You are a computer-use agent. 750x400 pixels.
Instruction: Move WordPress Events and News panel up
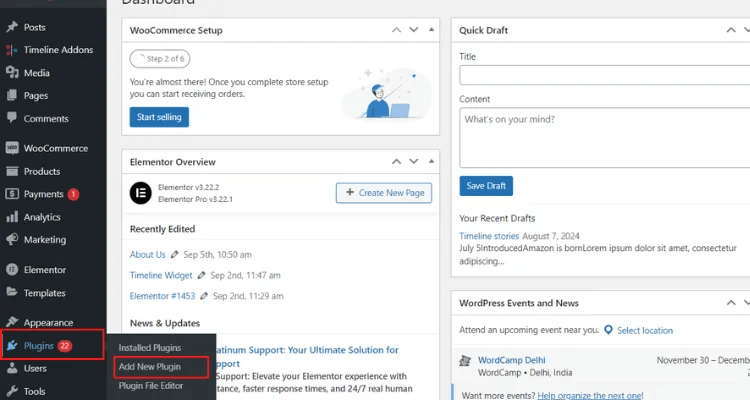(731, 303)
